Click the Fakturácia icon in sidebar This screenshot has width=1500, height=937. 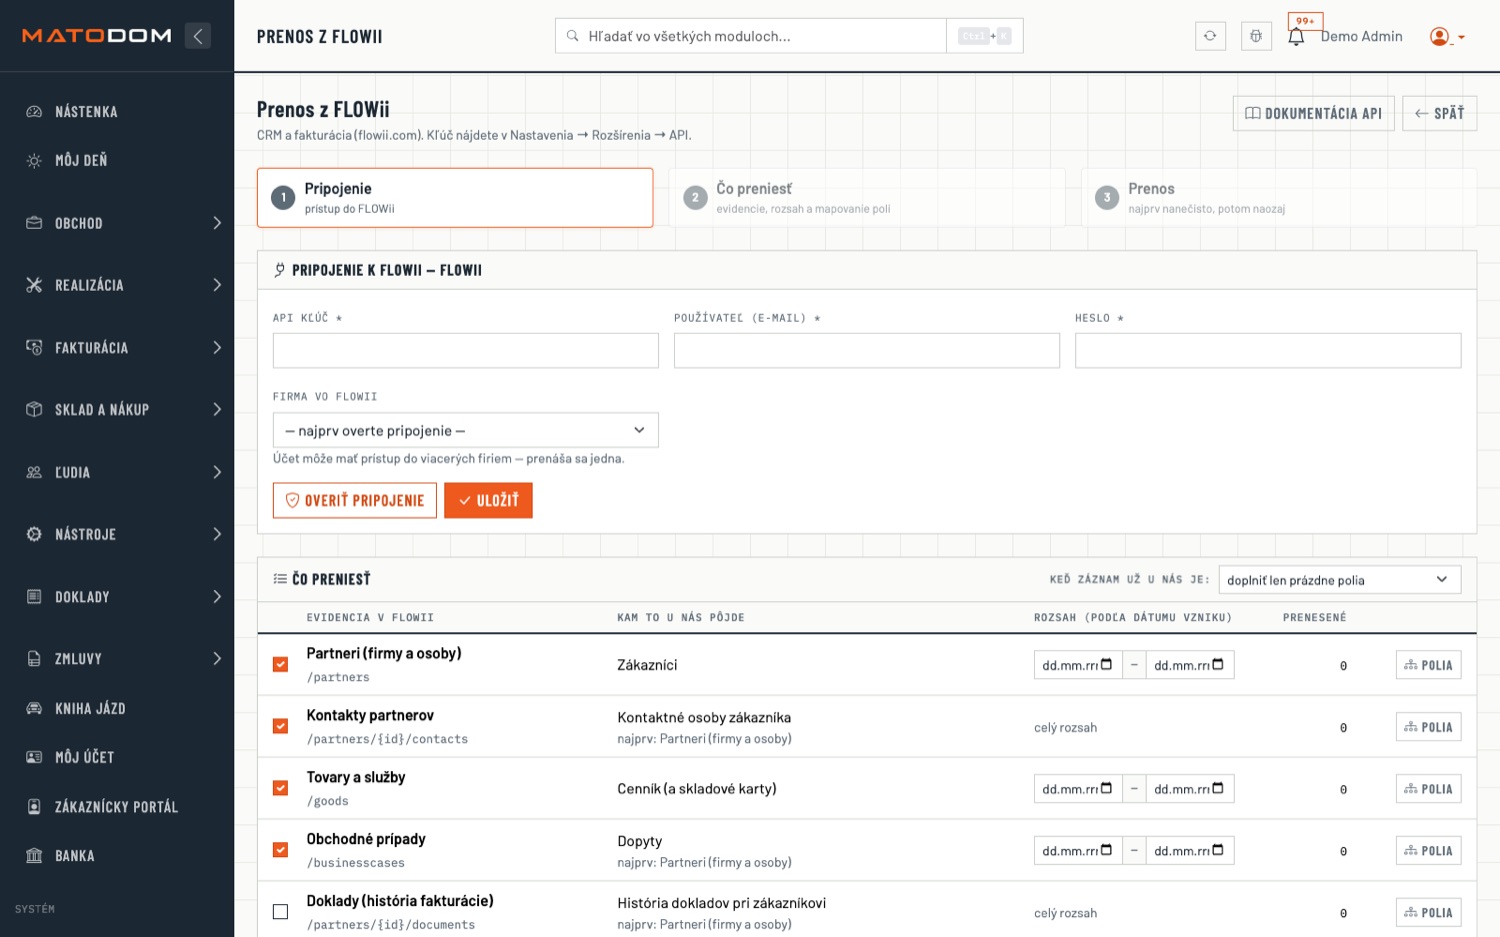click(34, 347)
